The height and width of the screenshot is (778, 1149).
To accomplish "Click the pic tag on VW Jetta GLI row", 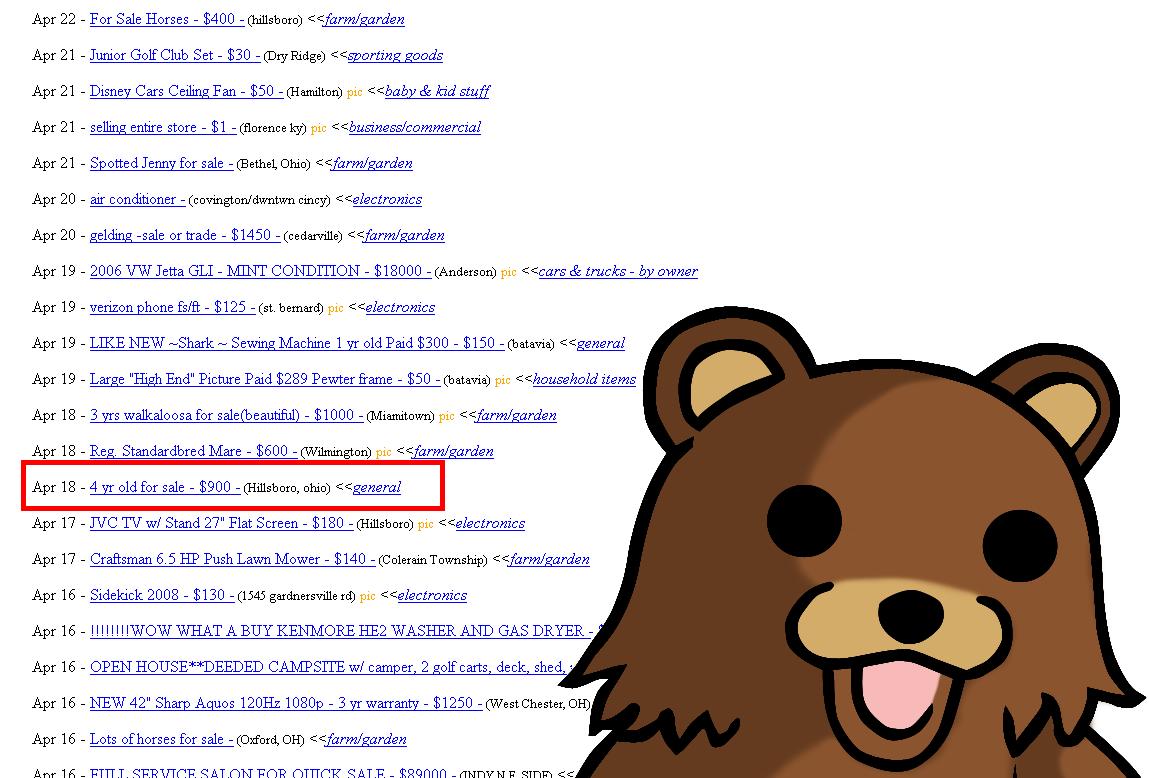I will [x=509, y=272].
